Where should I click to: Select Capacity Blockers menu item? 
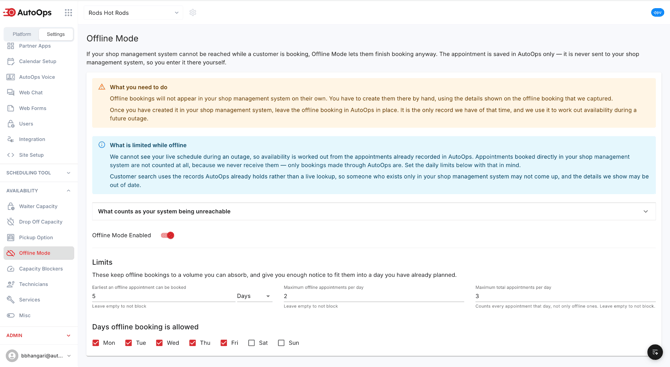tap(39, 269)
